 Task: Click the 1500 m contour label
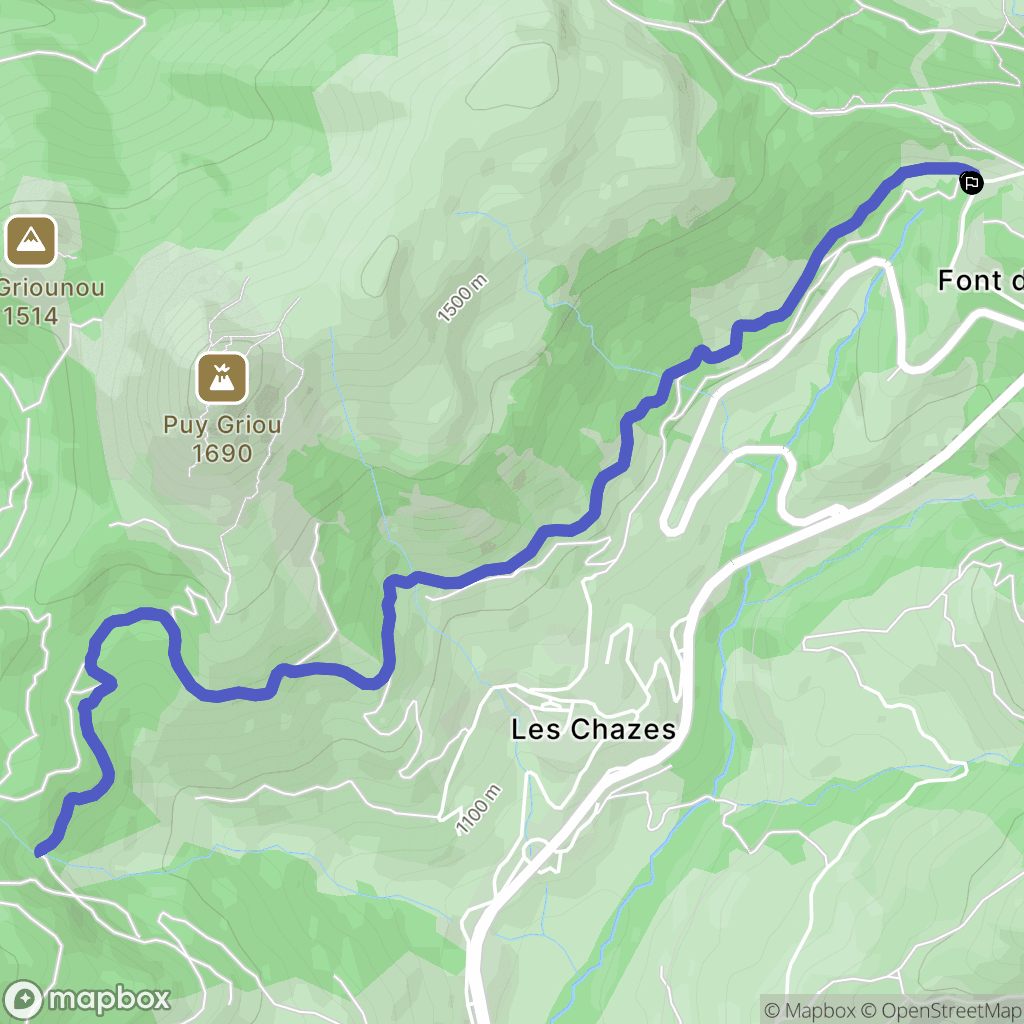[x=462, y=299]
